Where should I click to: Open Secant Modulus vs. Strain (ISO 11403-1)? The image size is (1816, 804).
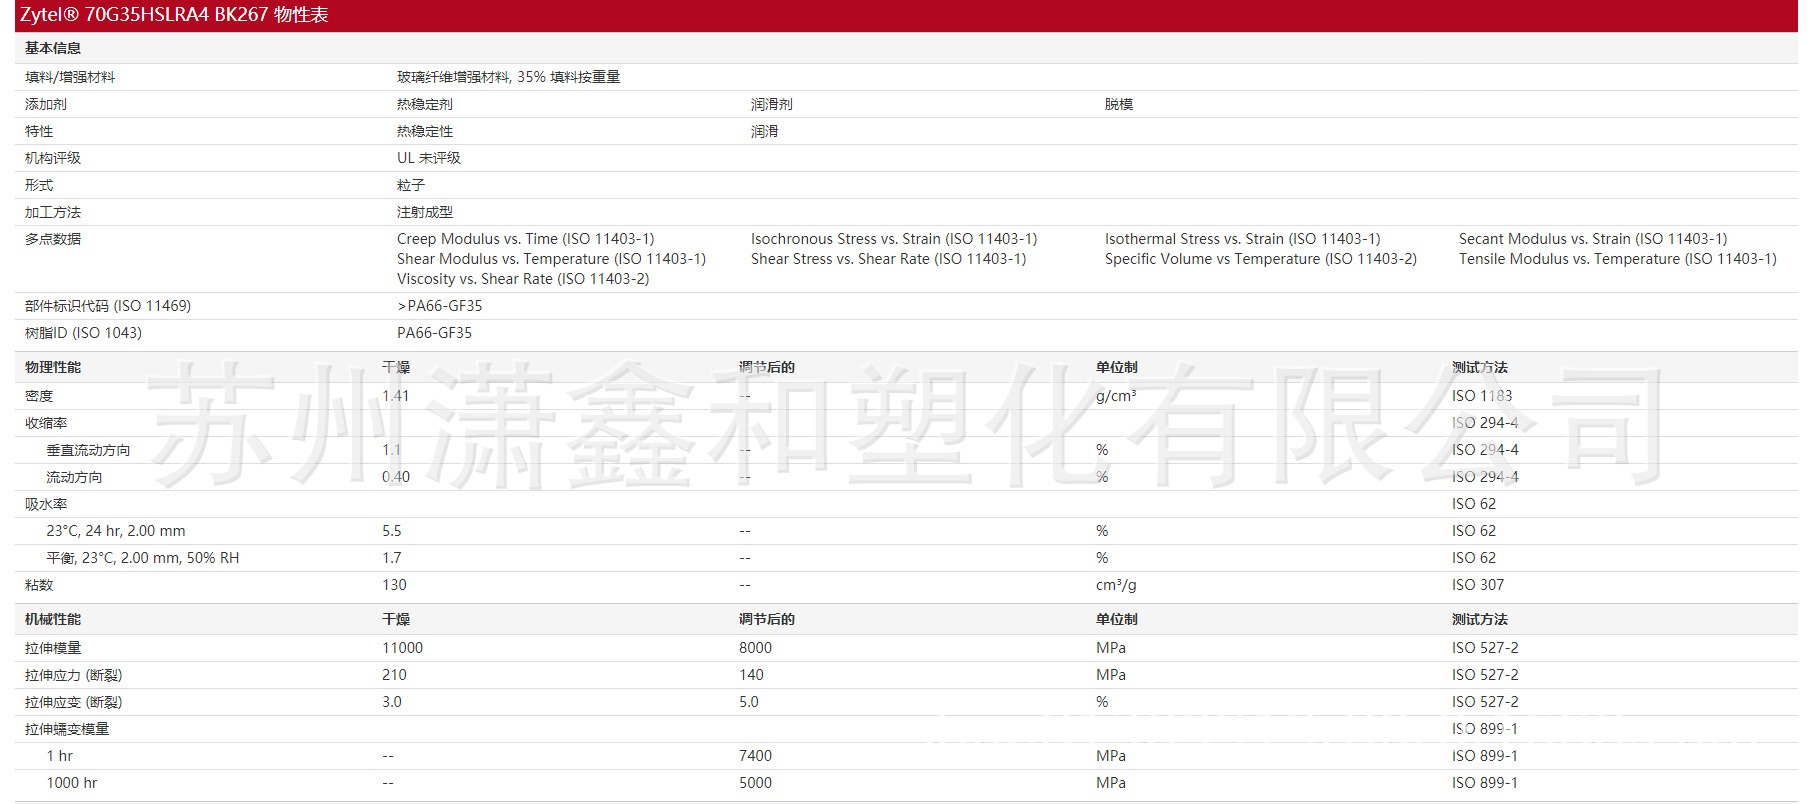1593,239
